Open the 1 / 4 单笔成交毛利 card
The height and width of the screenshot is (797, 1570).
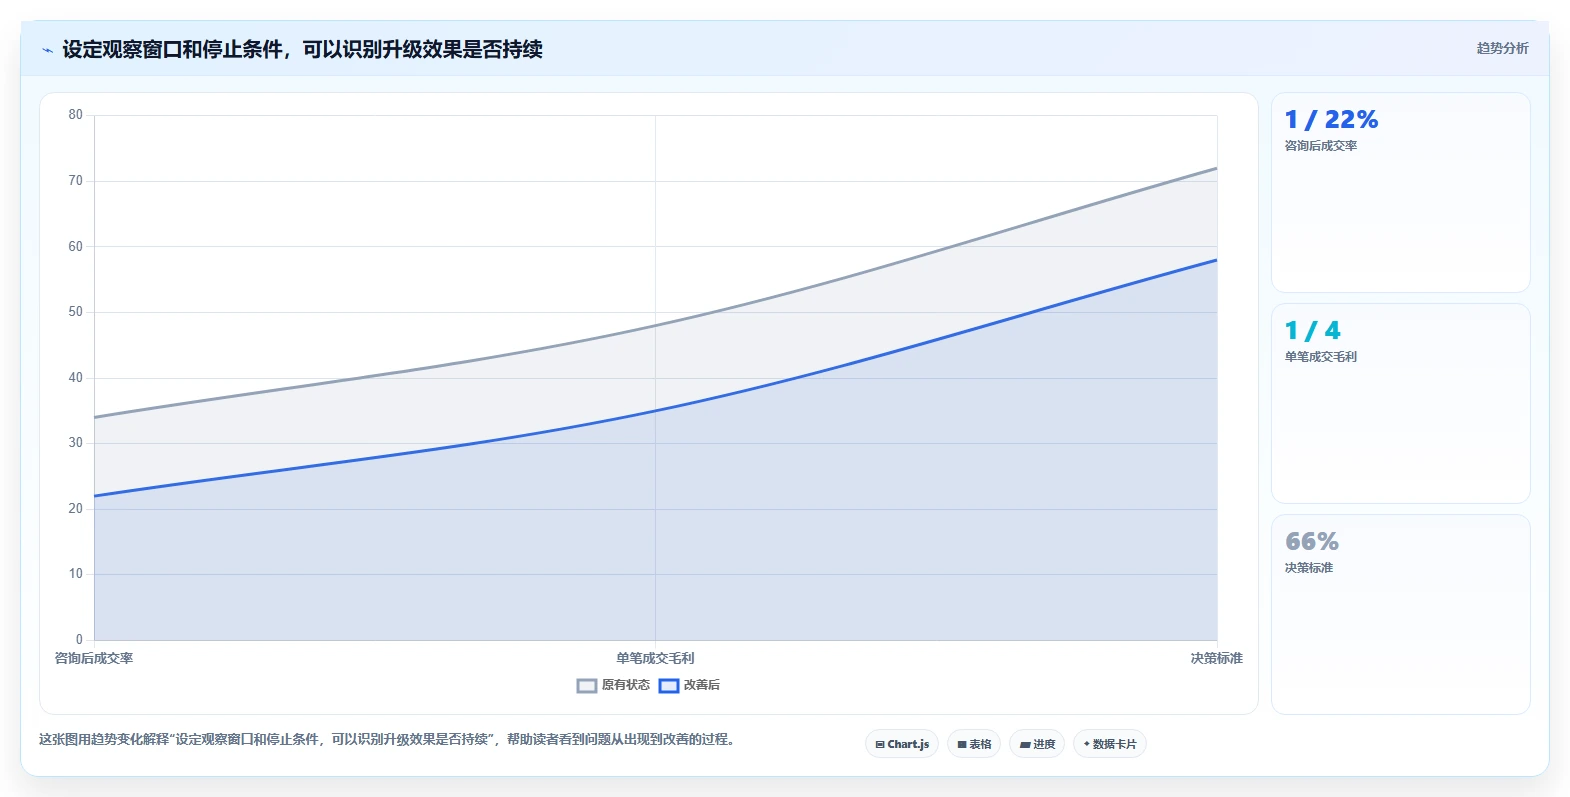(1400, 404)
